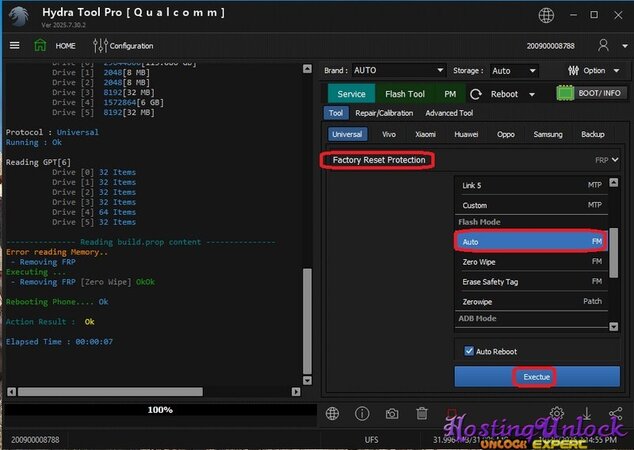Open the Storage dropdown
634x450 pixels.
tap(514, 71)
